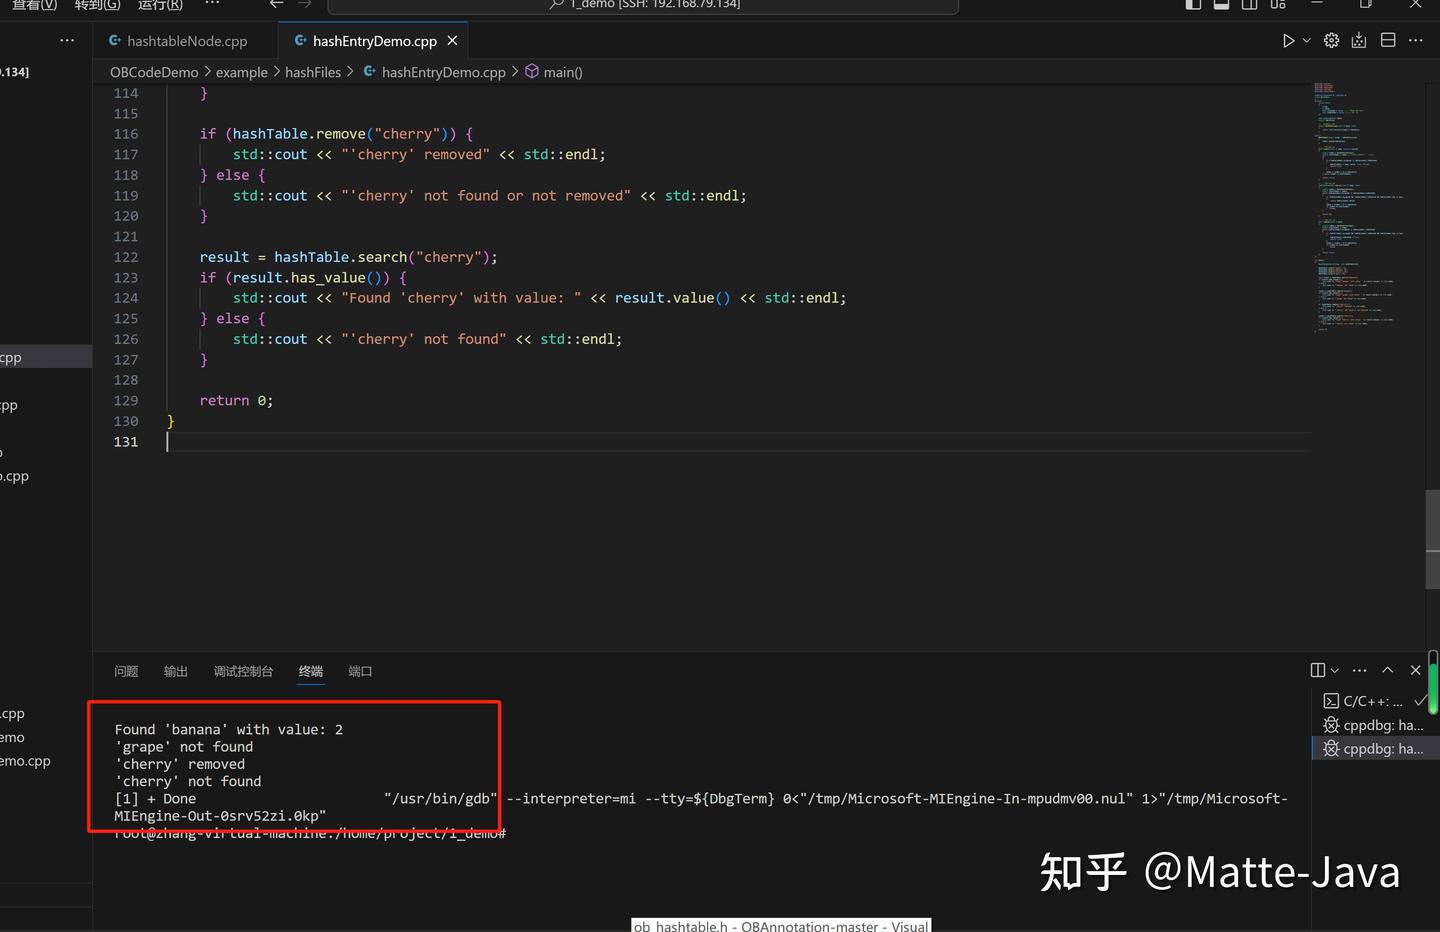Open the 调试控制台 panel tab

tap(243, 672)
